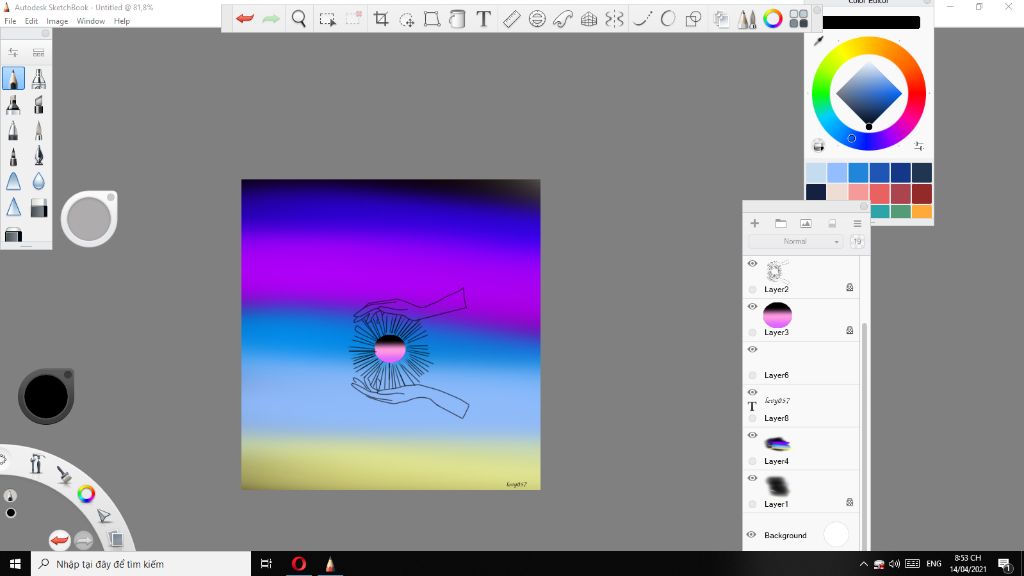1024x576 pixels.
Task: Click the green Redo arrow in top toolbar
Action: [270, 18]
